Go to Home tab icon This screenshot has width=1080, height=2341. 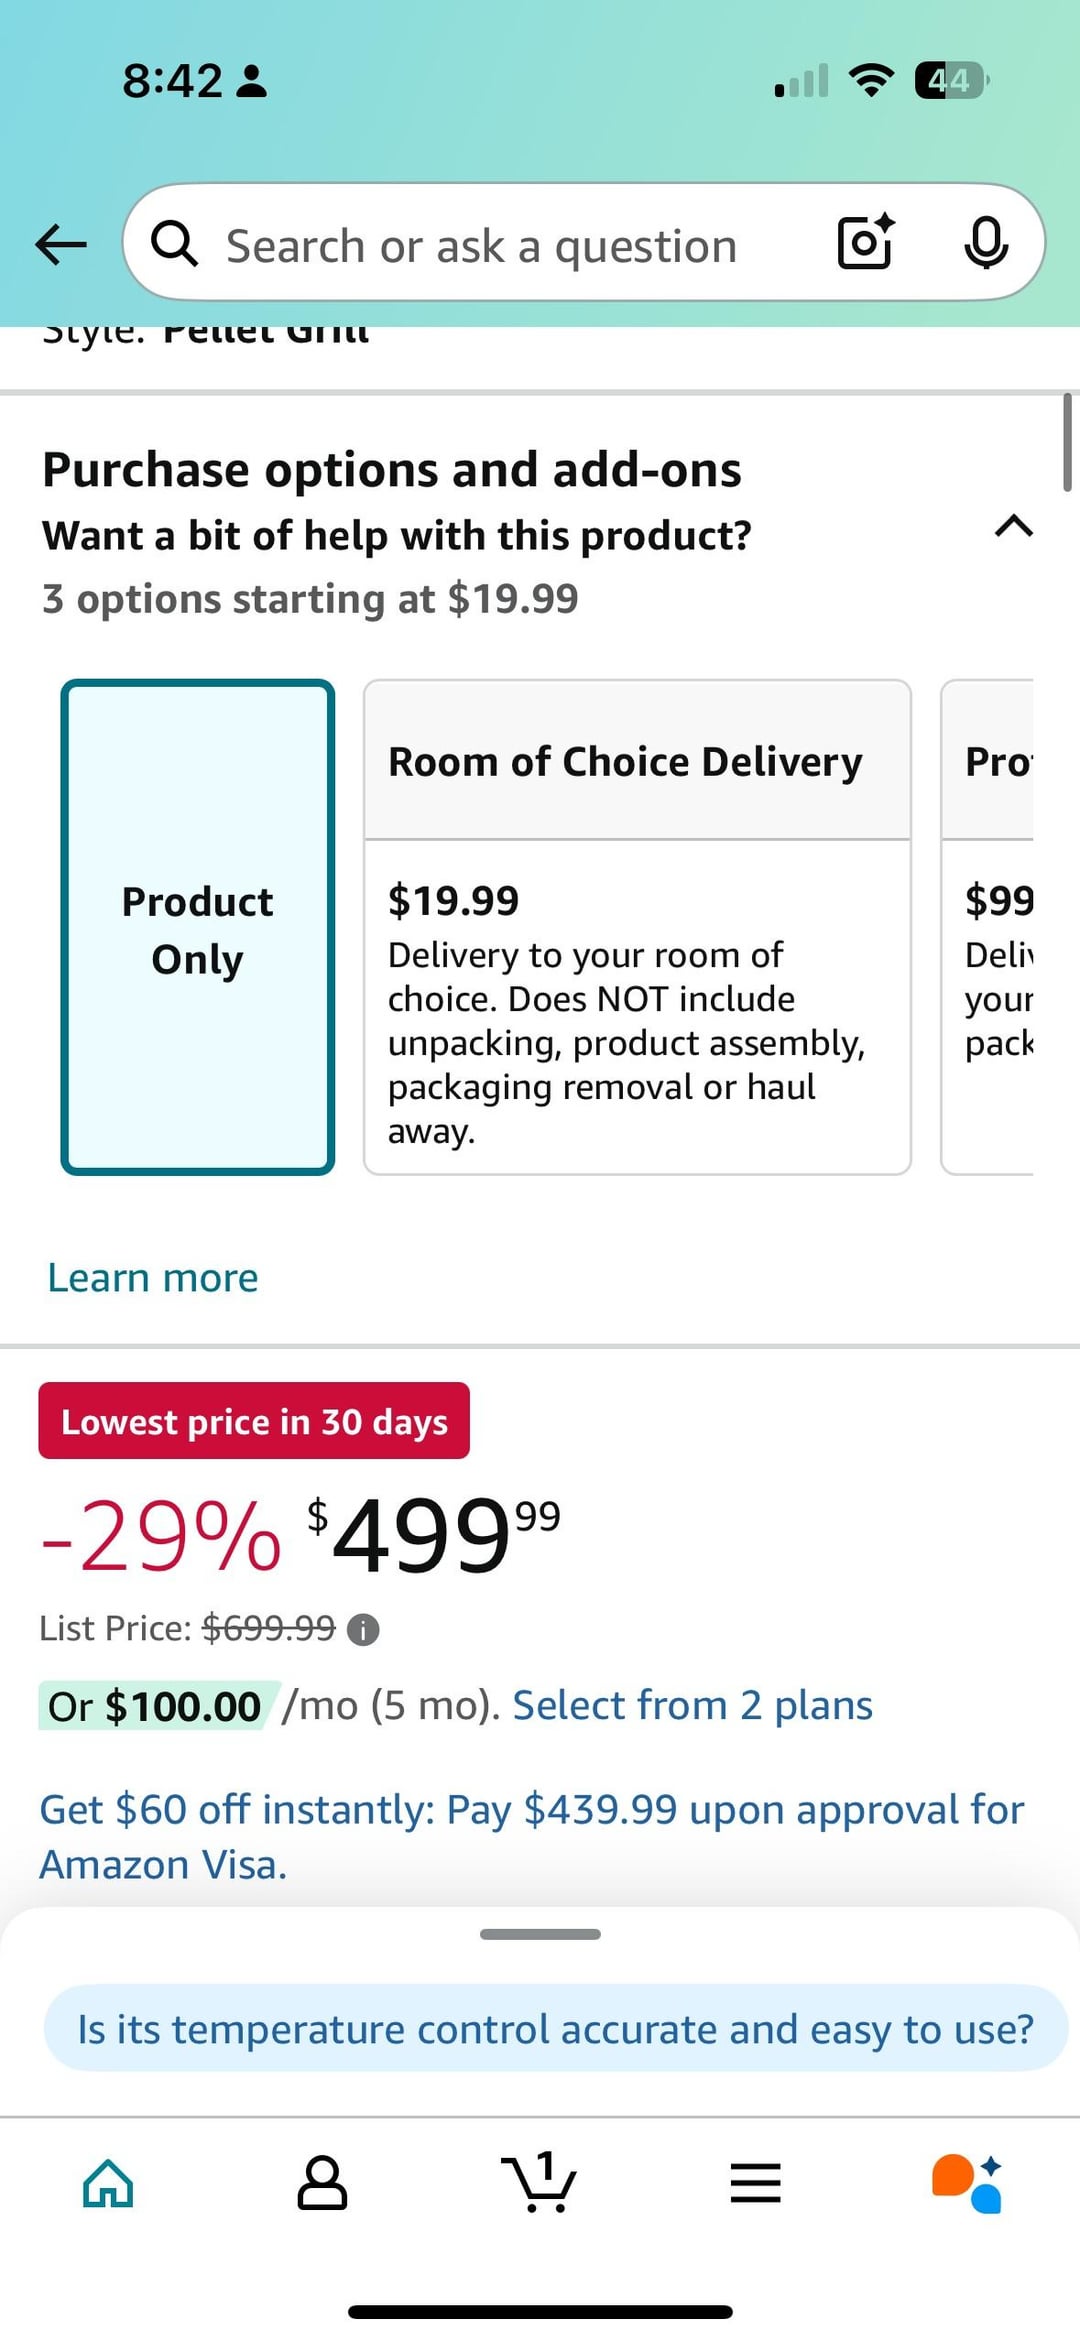[108, 2183]
